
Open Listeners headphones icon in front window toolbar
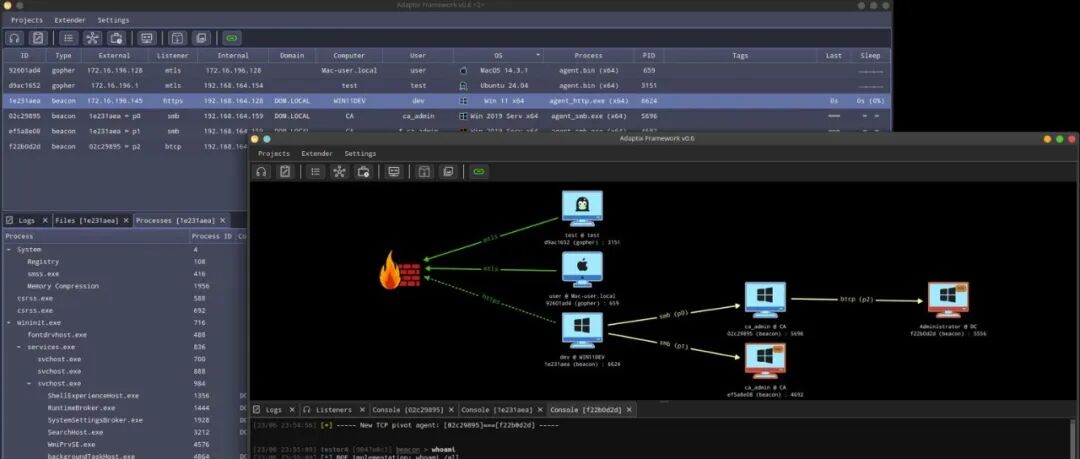(261, 172)
